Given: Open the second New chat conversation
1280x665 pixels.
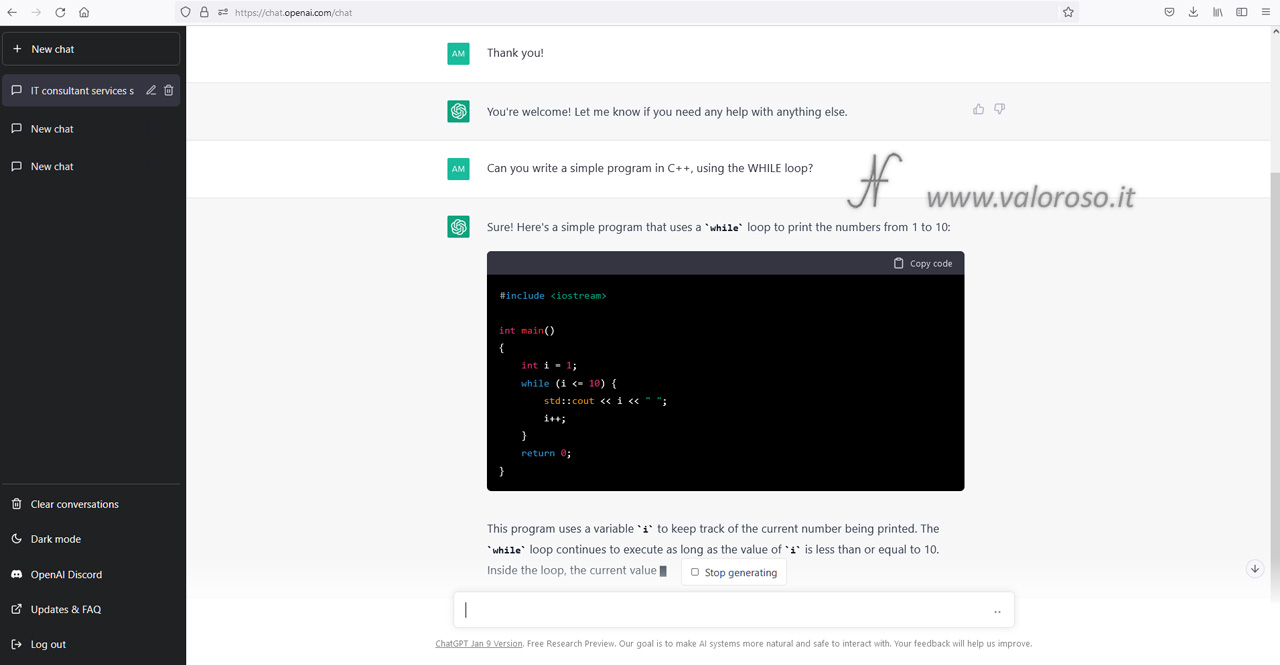Looking at the screenshot, I should click(x=52, y=167).
